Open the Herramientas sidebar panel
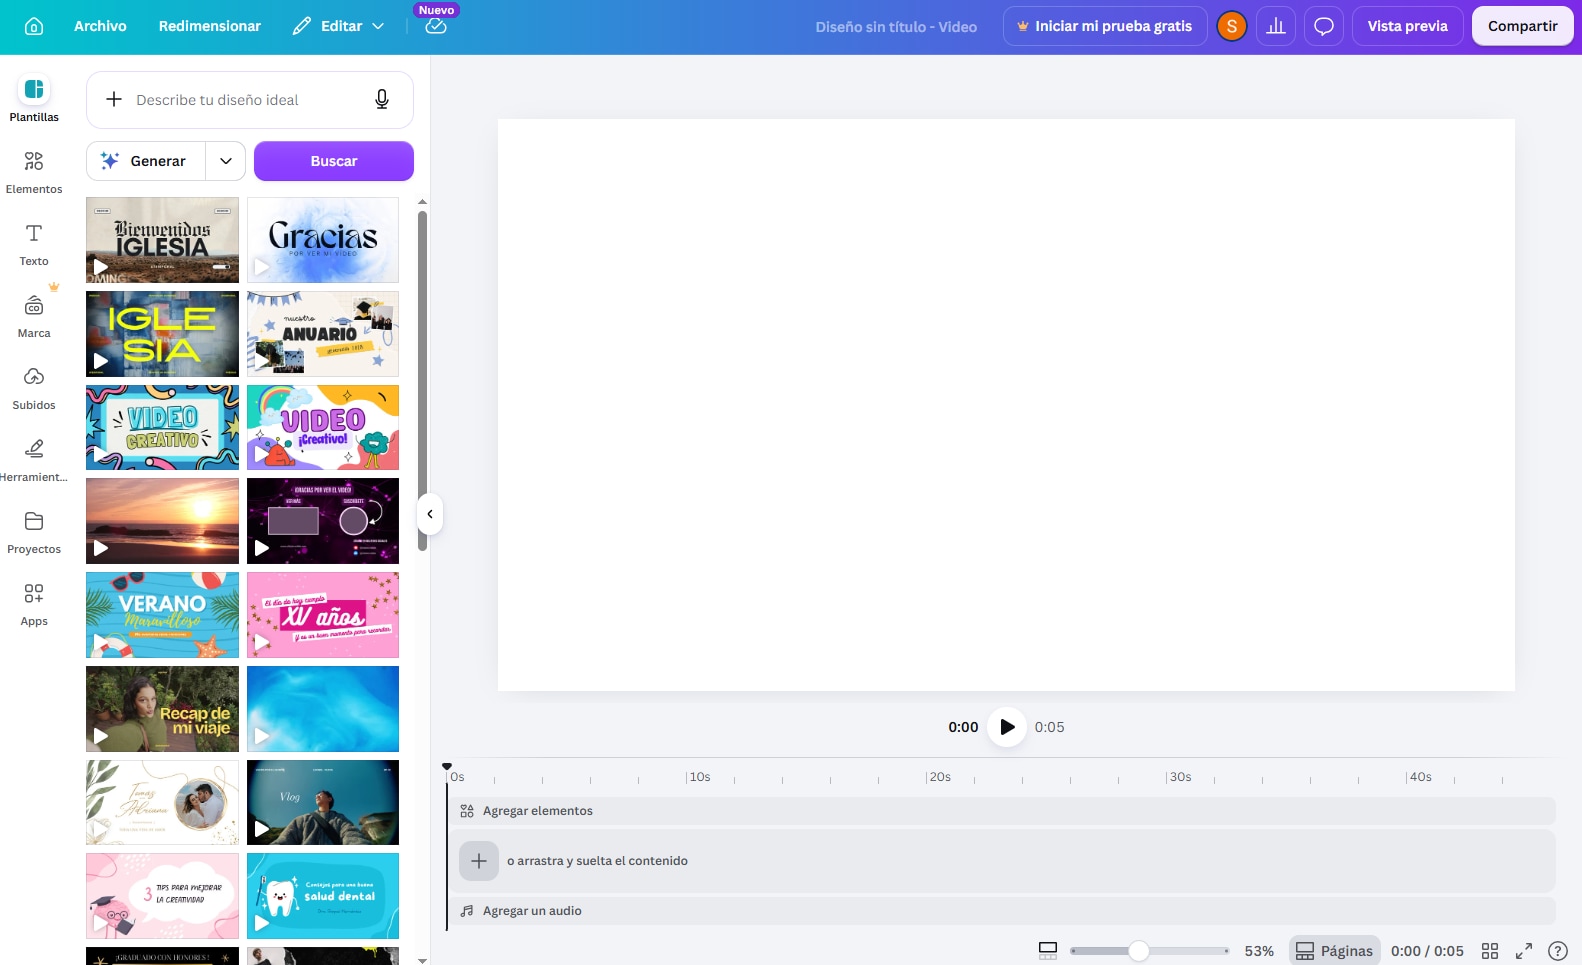This screenshot has width=1582, height=965. tap(34, 459)
